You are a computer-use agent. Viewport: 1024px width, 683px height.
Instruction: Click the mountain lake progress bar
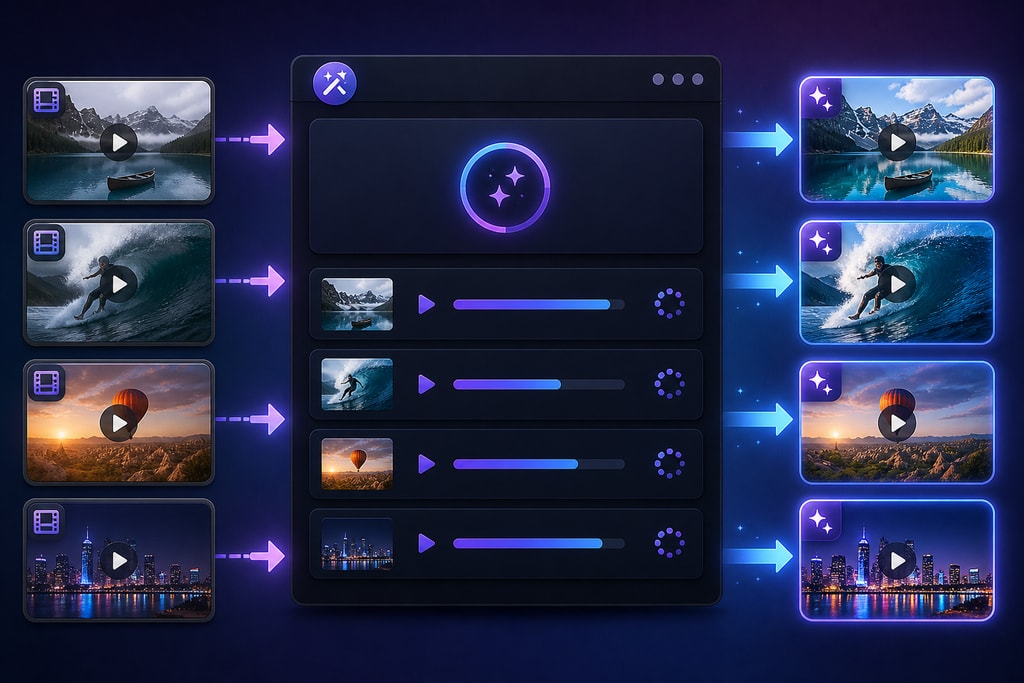pos(539,304)
